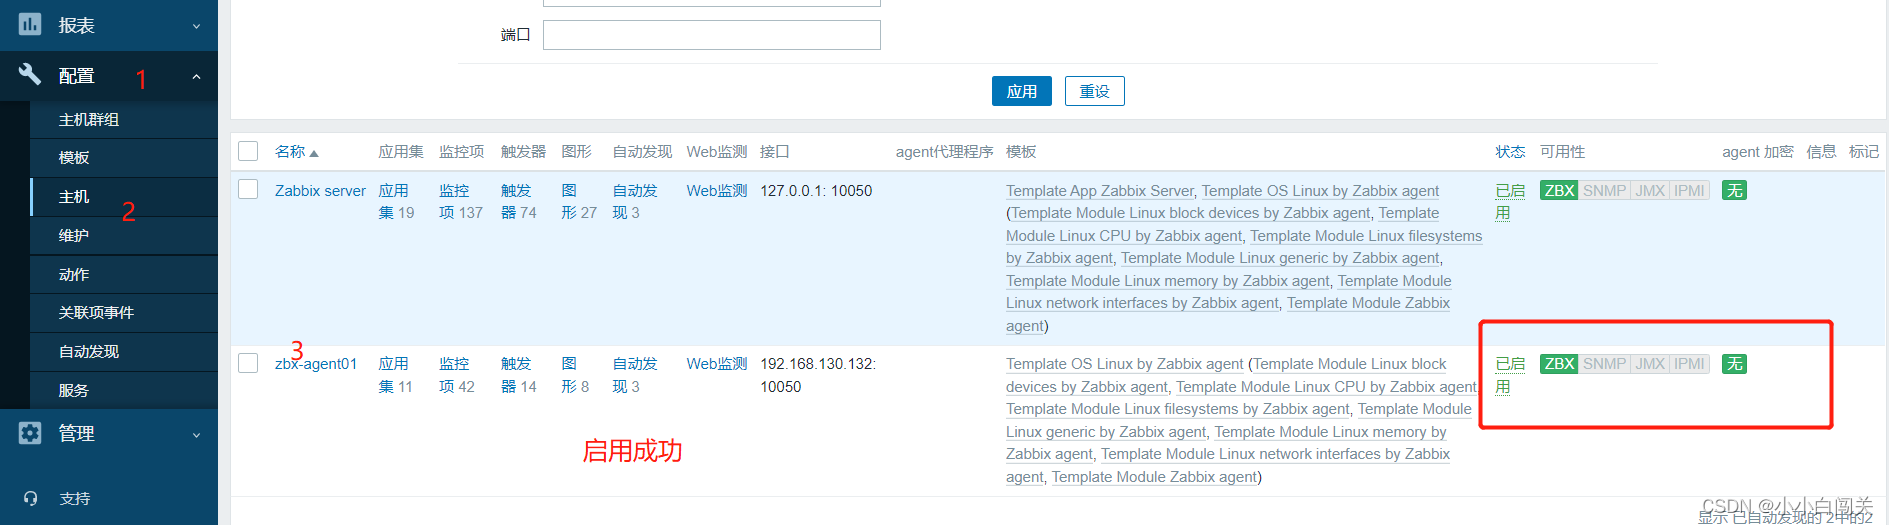Open Template App Zabbix Server link
This screenshot has width=1889, height=525.
[x=1100, y=190]
